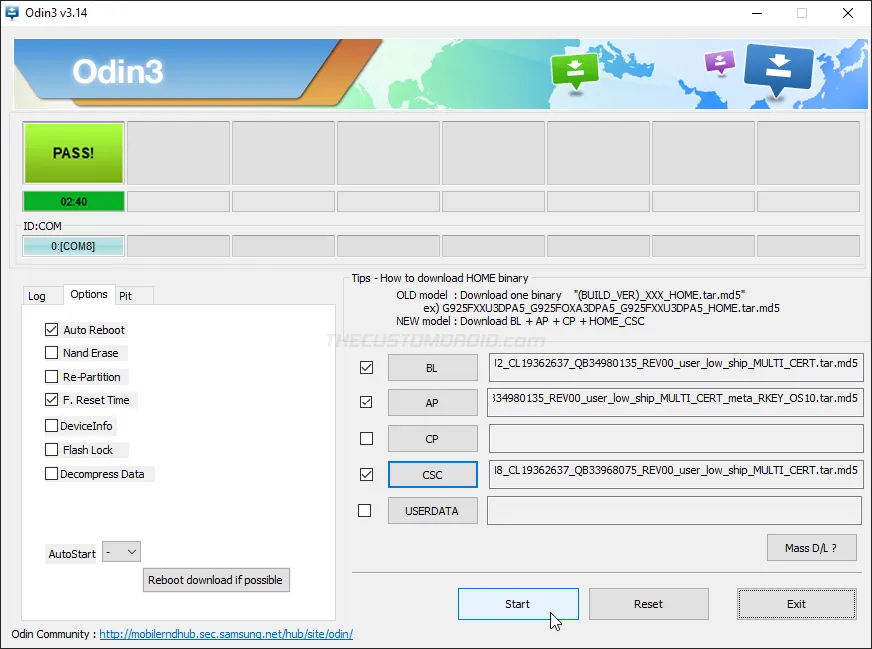Select the 0:[COM8] device port box
The height and width of the screenshot is (649, 872).
[x=73, y=245]
